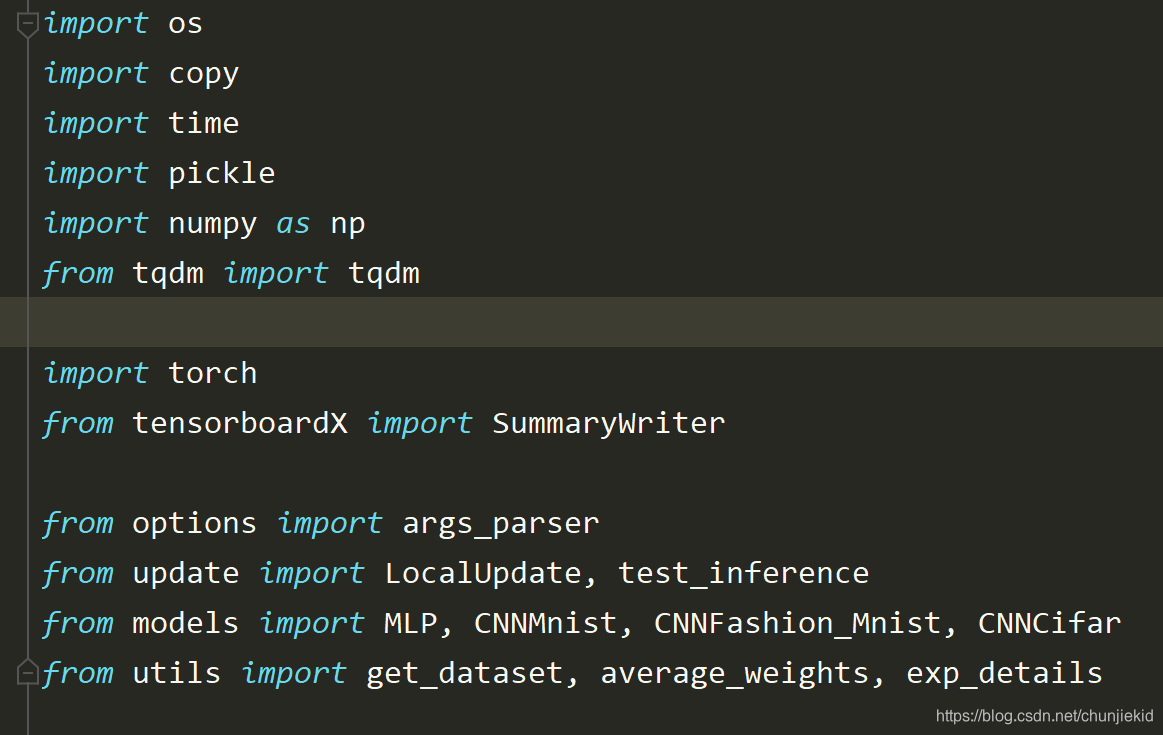Click on CNNFashion_Mnist in models import

pos(797,623)
